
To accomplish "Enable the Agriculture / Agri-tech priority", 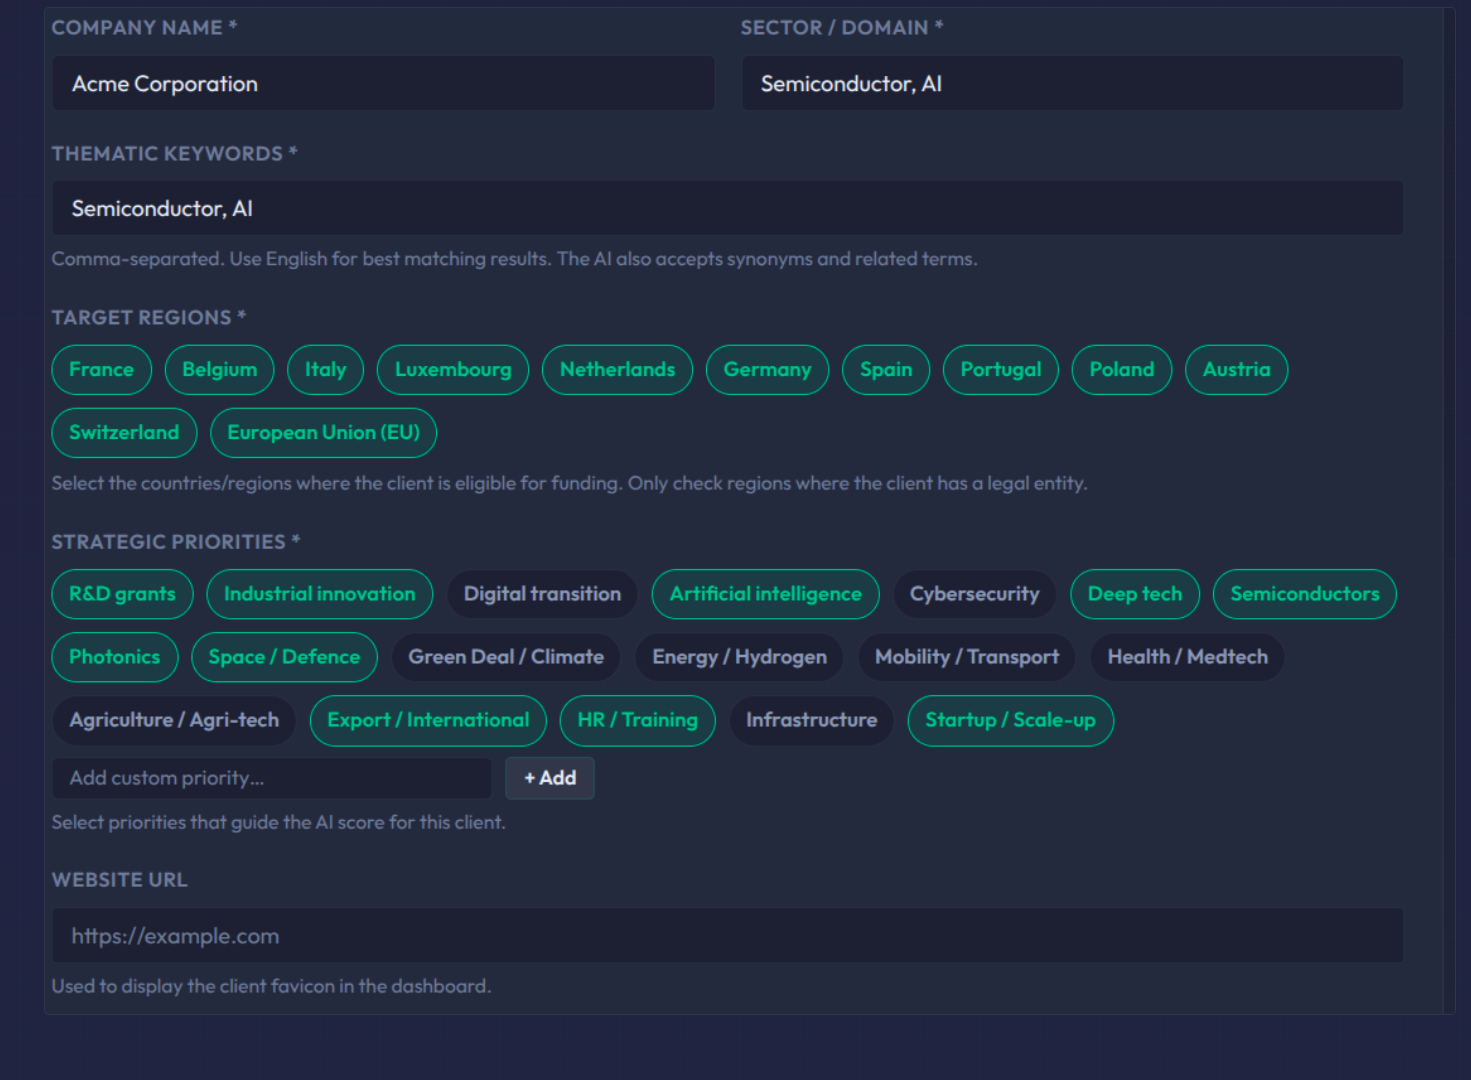I will click(x=174, y=720).
